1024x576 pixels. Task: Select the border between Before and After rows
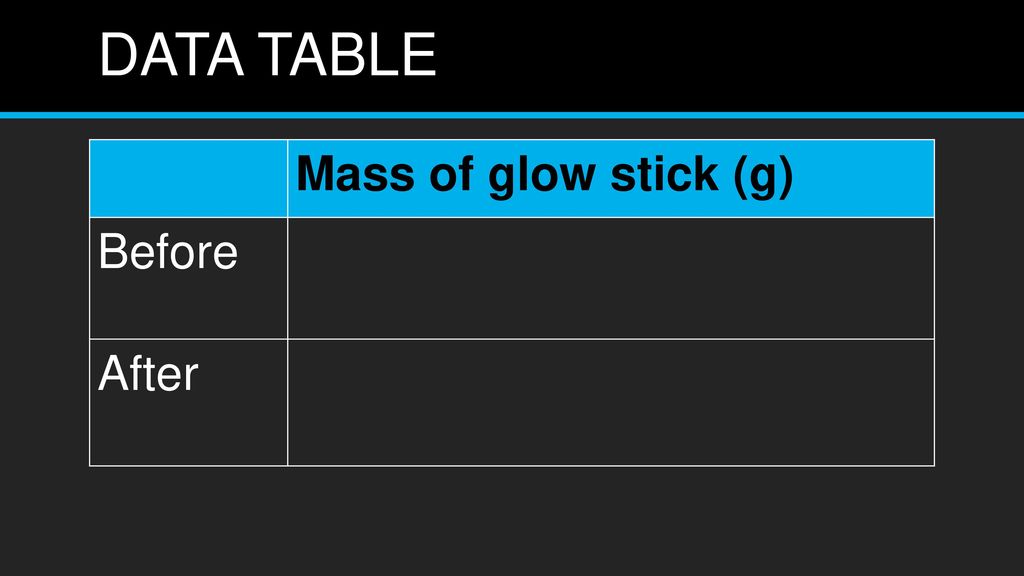[x=512, y=339]
